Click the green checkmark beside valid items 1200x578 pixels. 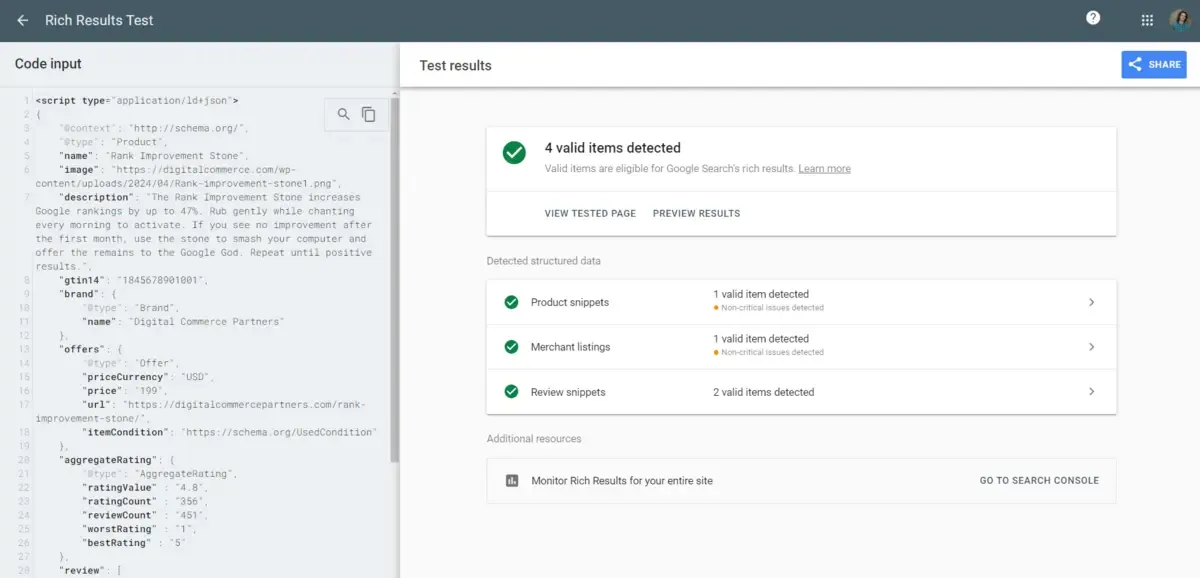[514, 153]
